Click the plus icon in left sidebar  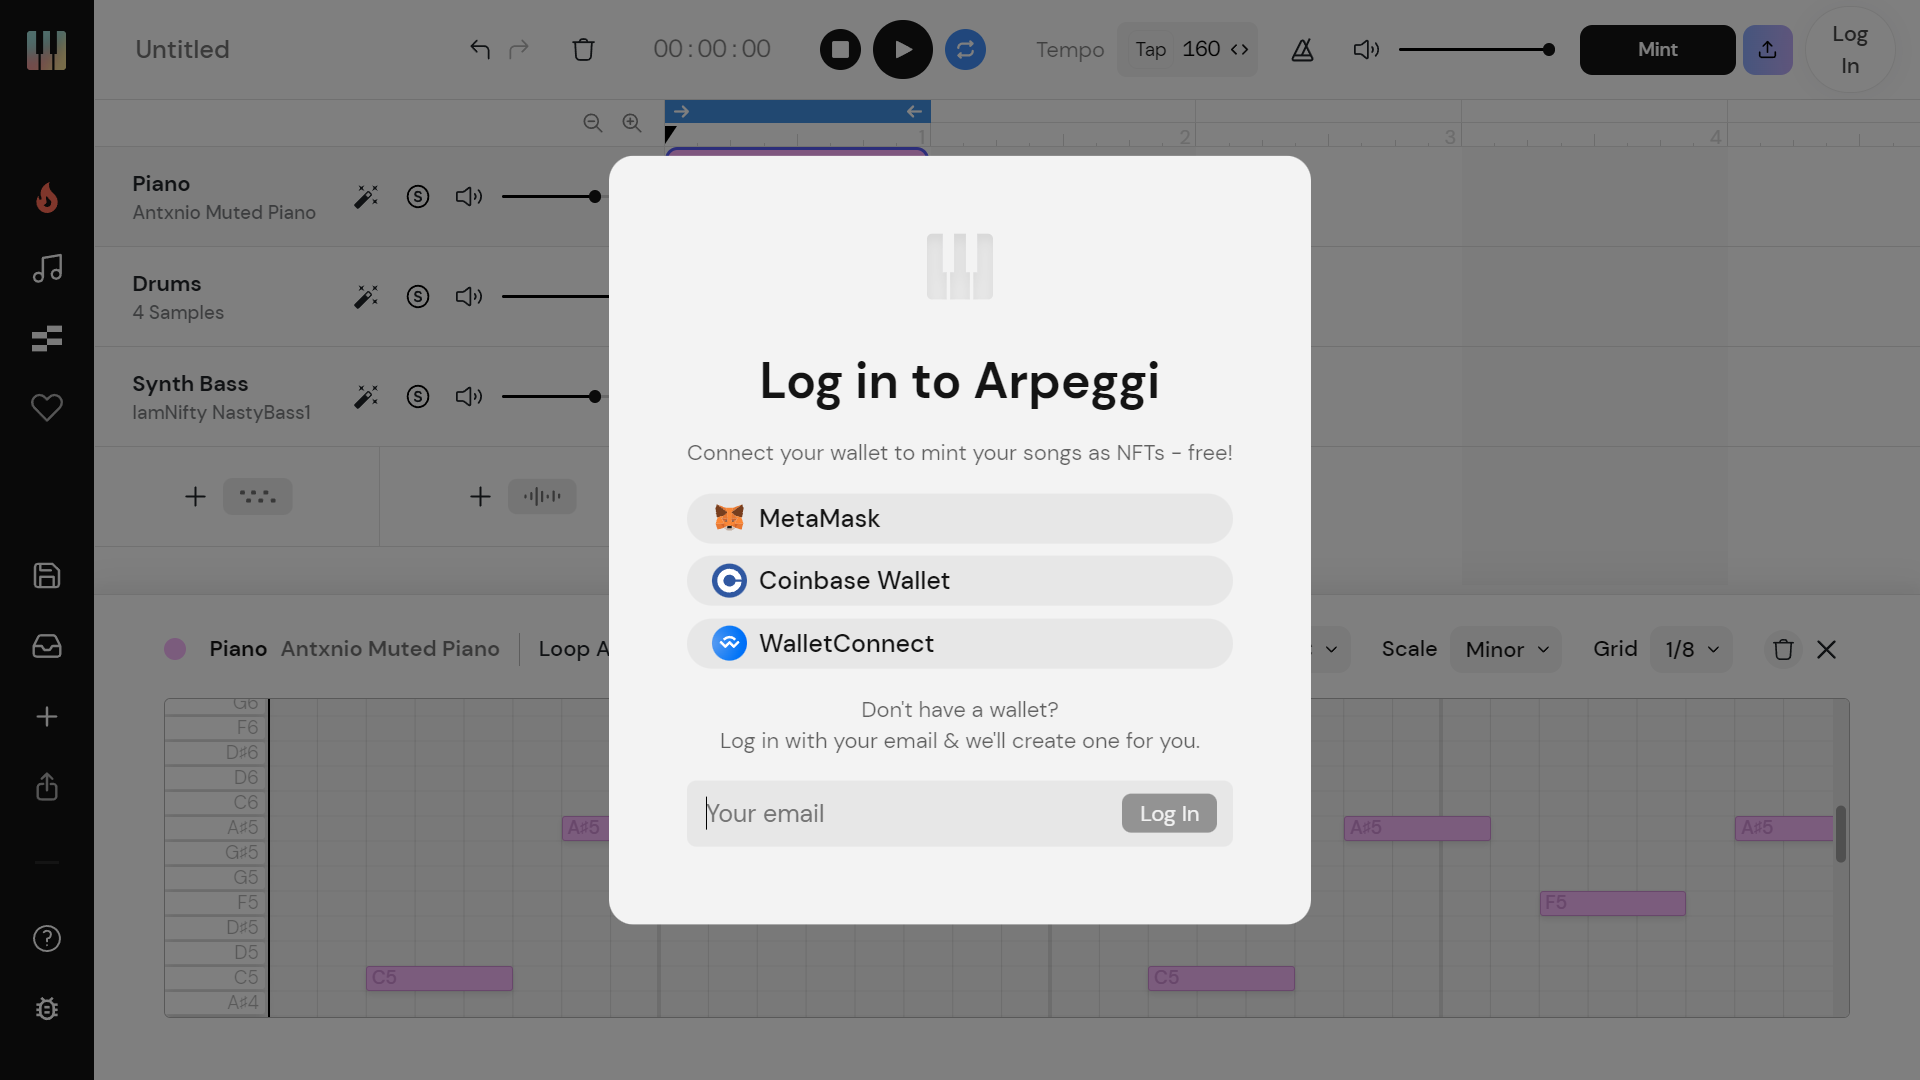[47, 717]
